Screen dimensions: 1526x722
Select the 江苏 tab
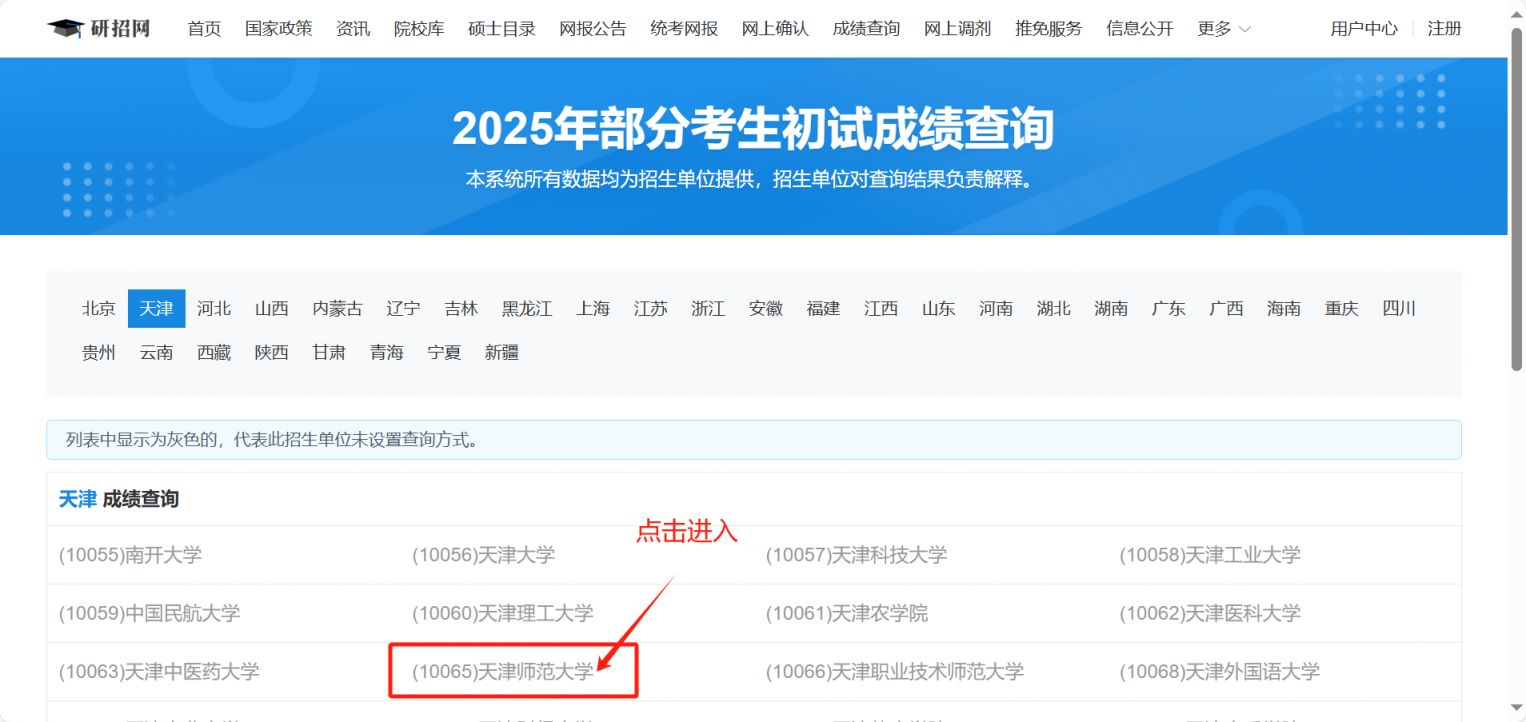point(650,309)
